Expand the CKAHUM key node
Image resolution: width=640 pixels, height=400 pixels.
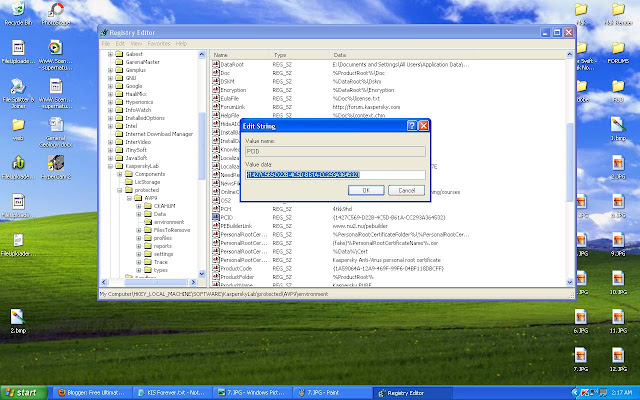(x=139, y=206)
